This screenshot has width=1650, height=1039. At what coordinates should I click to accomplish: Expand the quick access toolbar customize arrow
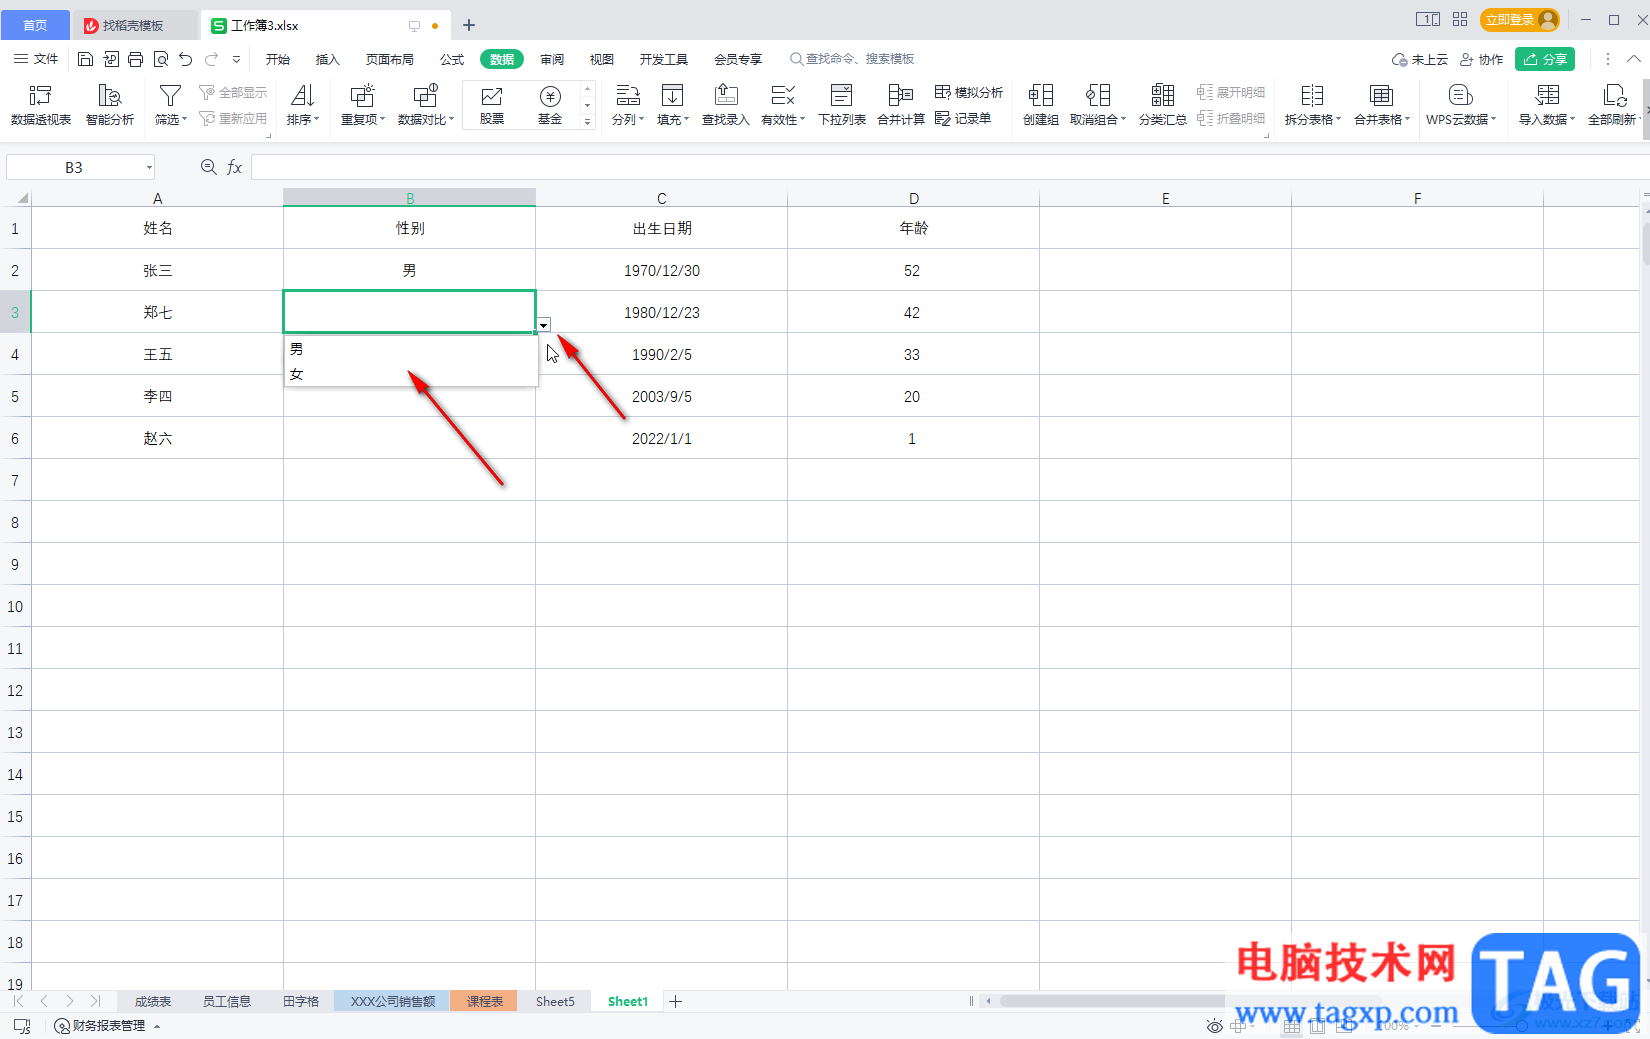coord(236,59)
